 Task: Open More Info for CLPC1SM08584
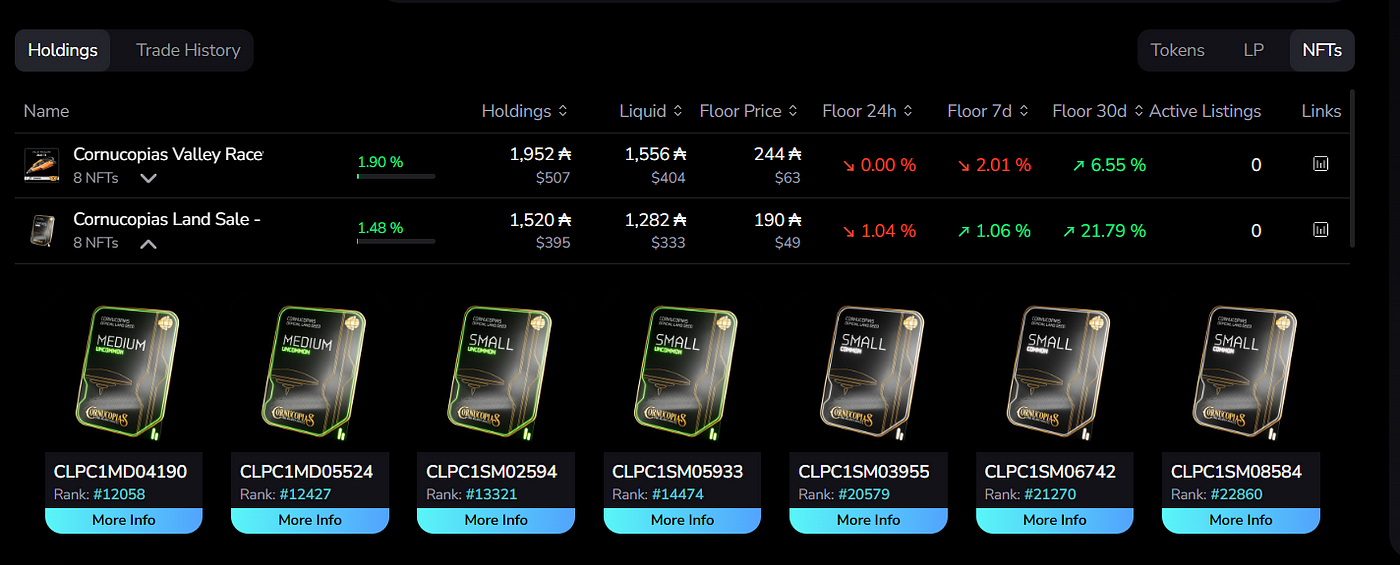click(1241, 520)
